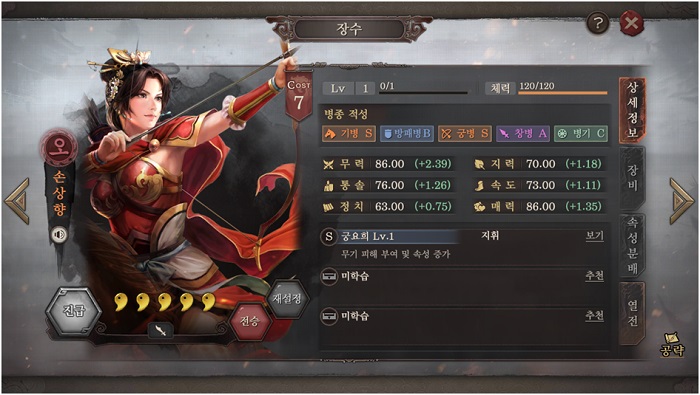Click the 재설정 reset button
This screenshot has height=395, width=700.
[287, 298]
